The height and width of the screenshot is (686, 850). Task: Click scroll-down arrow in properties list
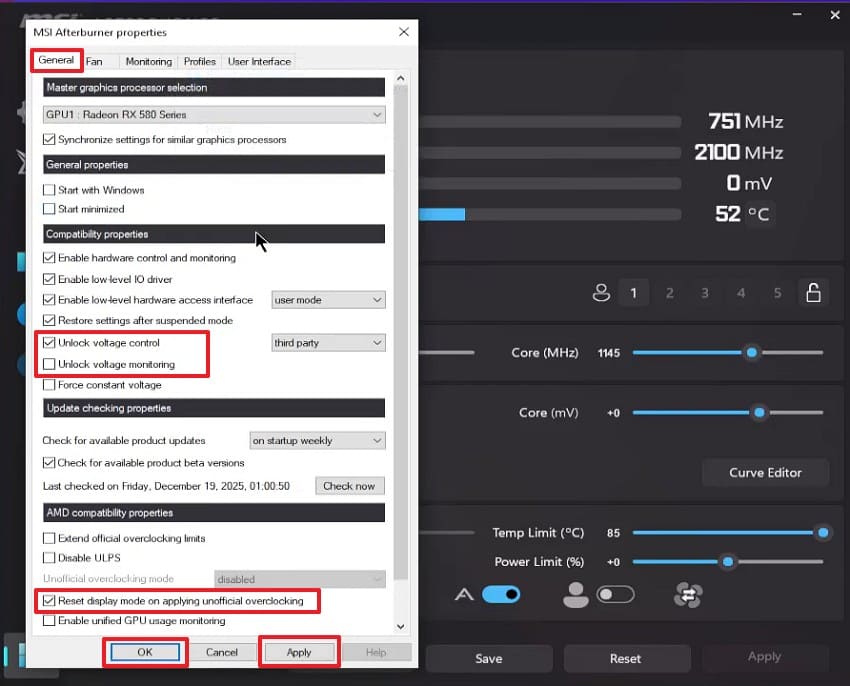pyautogui.click(x=401, y=627)
